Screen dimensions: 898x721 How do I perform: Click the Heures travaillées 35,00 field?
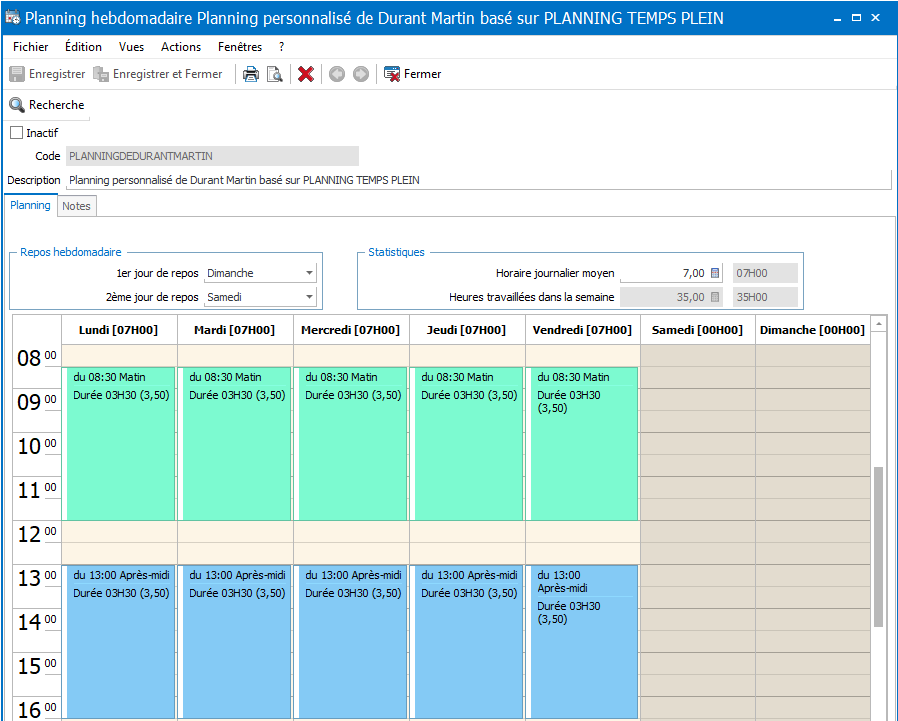pyautogui.click(x=671, y=297)
